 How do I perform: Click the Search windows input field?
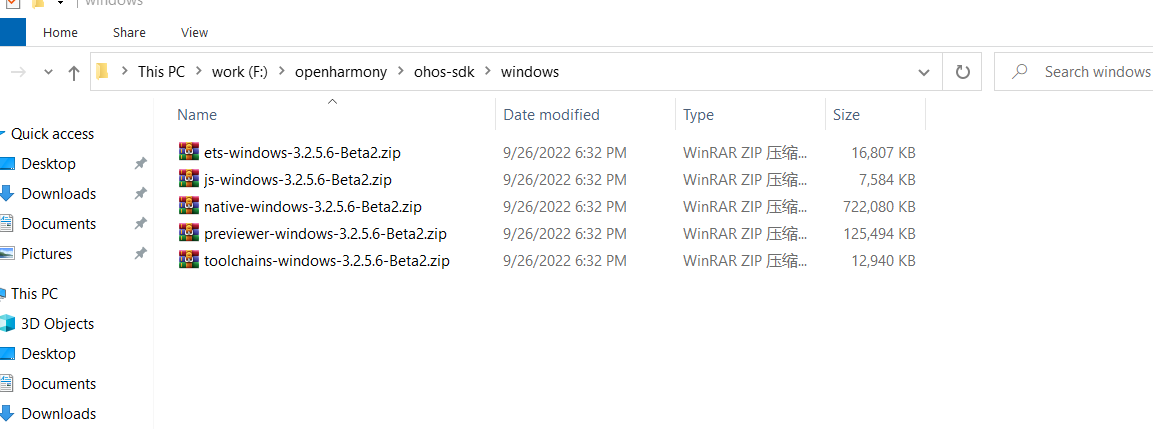coord(1074,72)
